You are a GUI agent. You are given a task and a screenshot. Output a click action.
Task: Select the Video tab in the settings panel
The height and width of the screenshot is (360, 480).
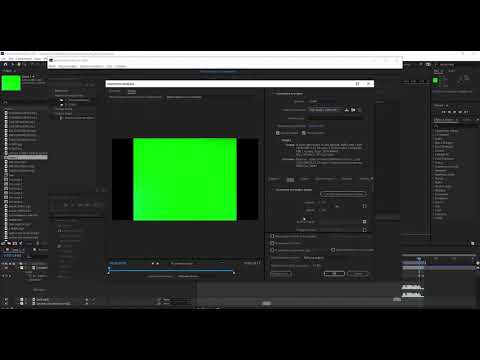pyautogui.click(x=290, y=179)
